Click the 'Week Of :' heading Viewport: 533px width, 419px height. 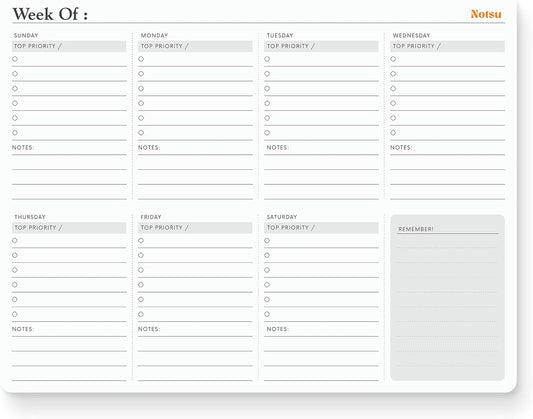coord(50,15)
